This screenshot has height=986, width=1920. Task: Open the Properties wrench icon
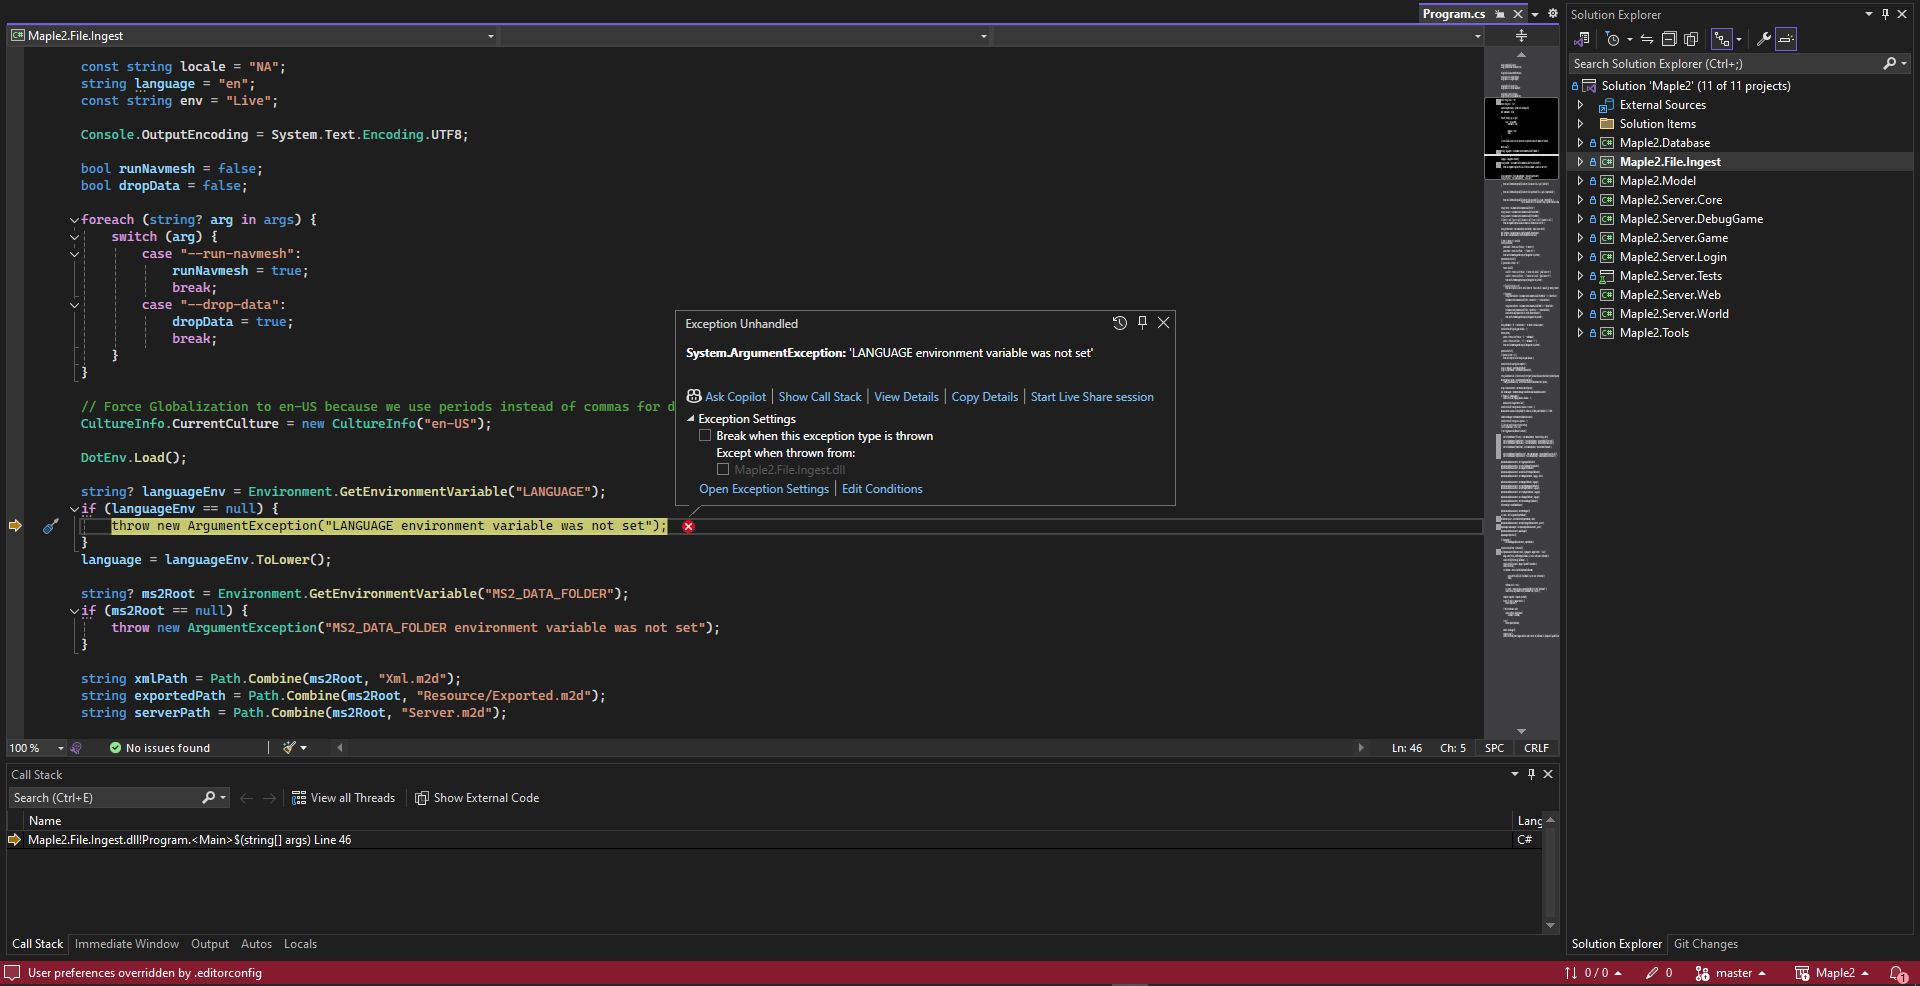tap(1764, 39)
